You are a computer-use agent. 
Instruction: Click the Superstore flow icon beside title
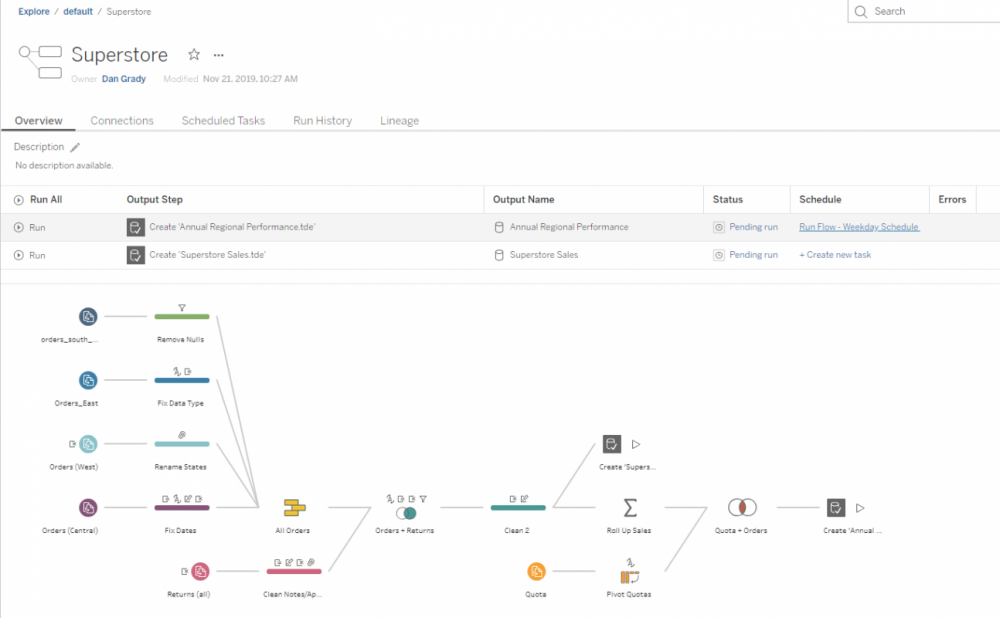(x=40, y=62)
